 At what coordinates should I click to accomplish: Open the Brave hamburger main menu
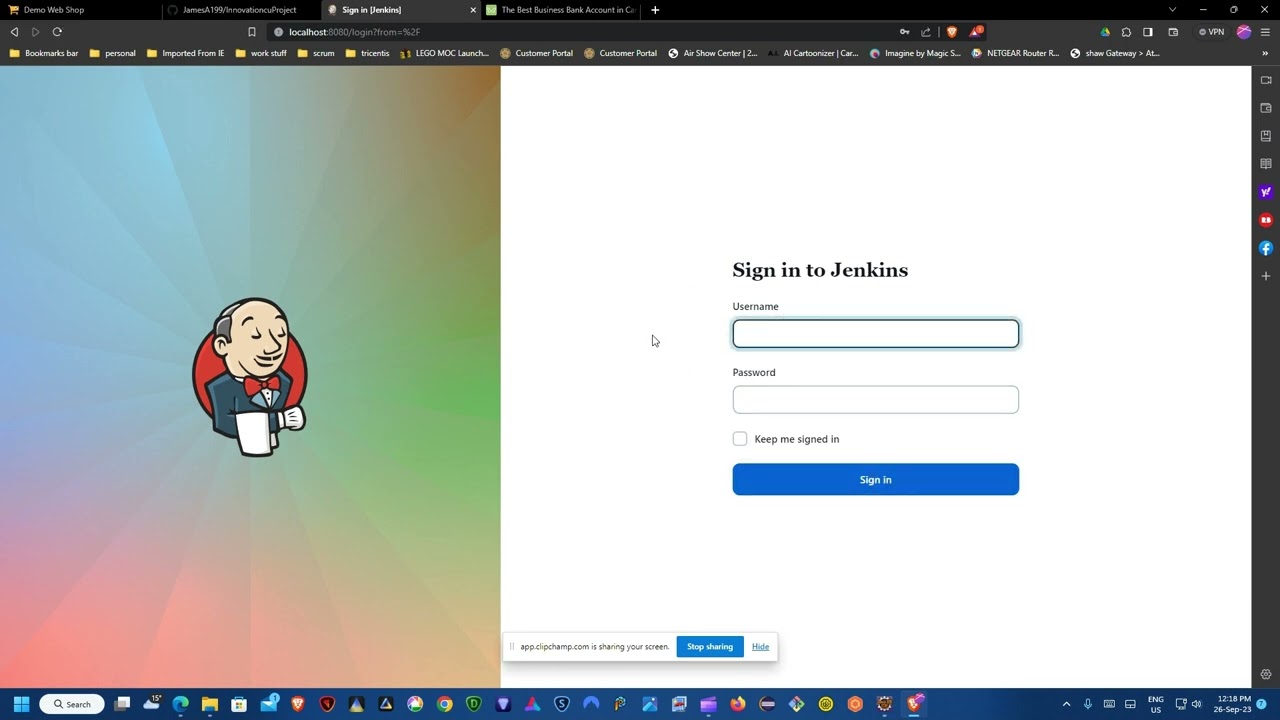coord(1265,32)
